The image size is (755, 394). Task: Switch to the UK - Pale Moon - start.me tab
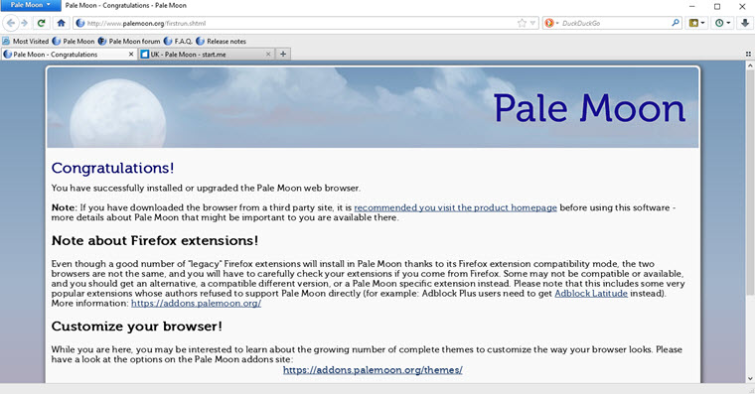(207, 54)
